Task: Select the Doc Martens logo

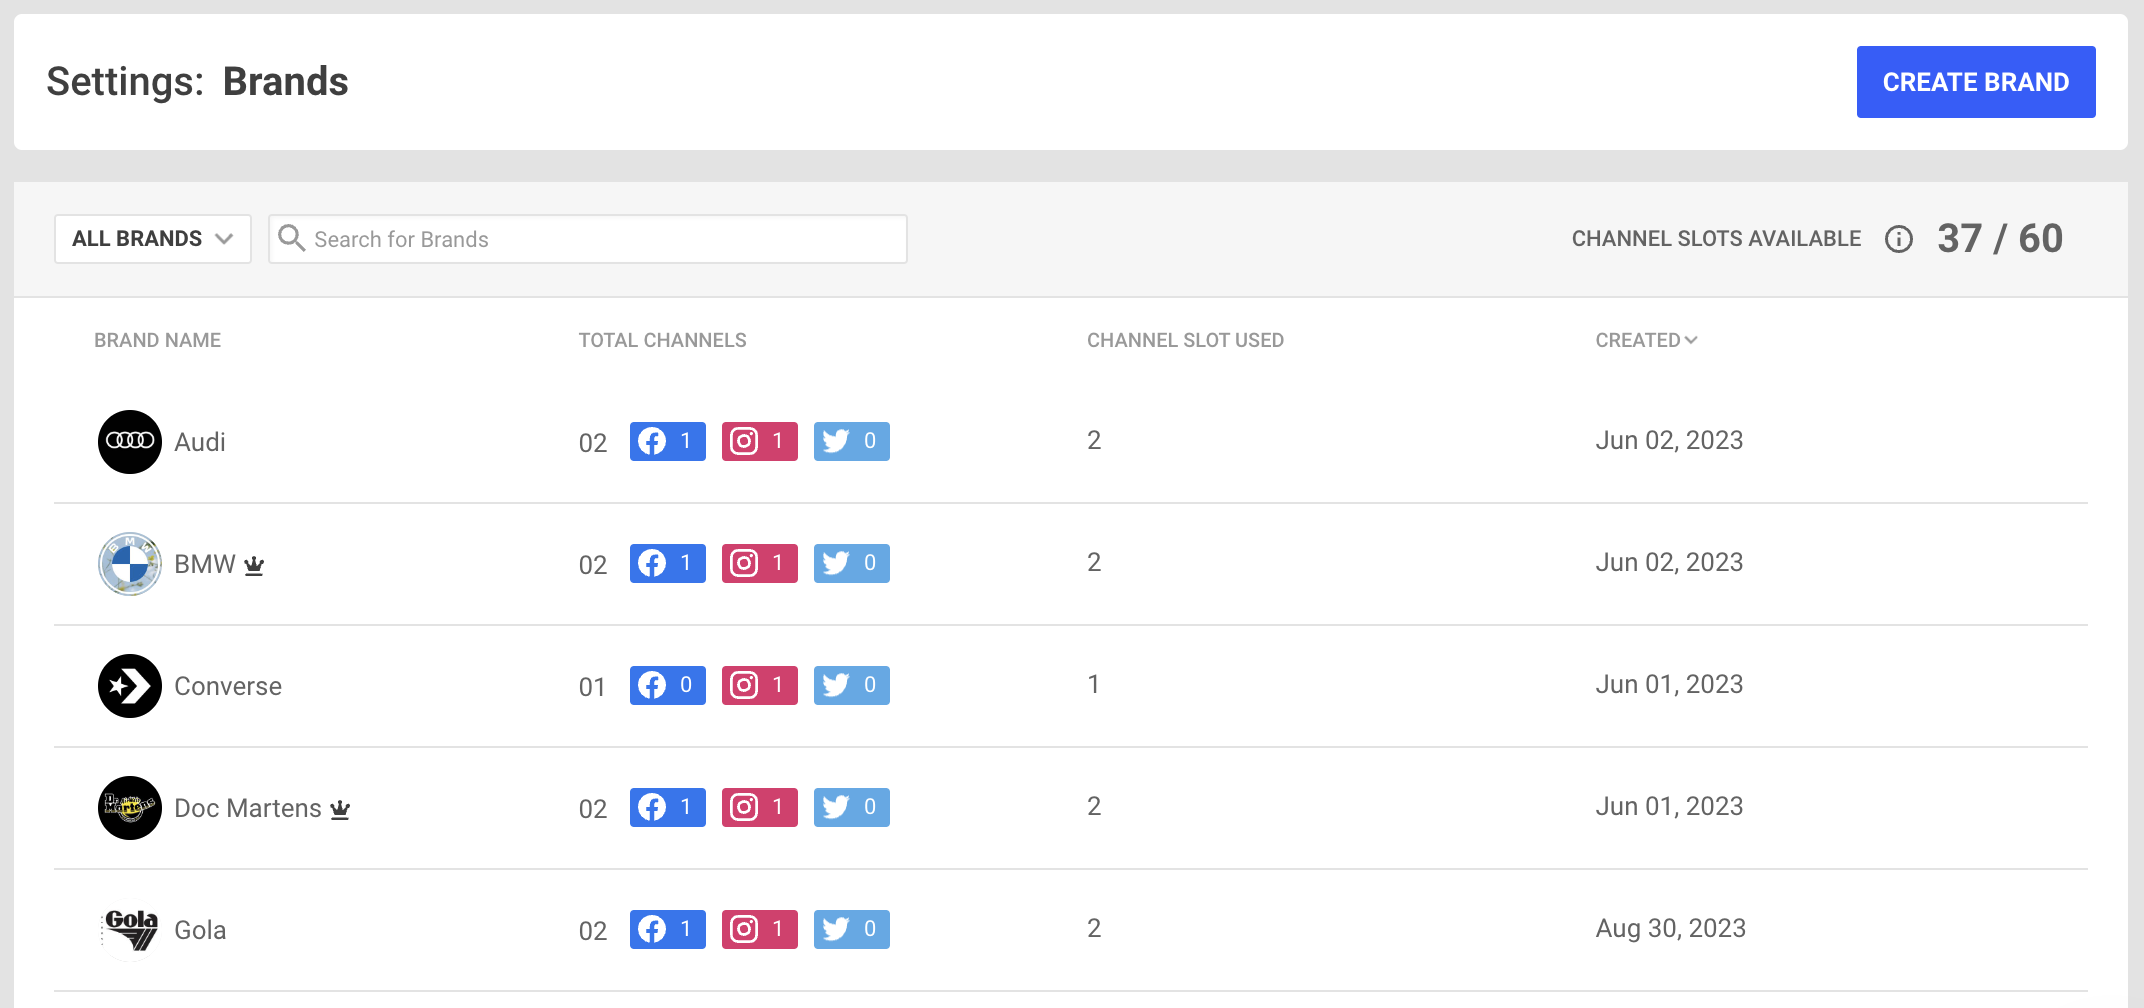Action: pos(130,808)
